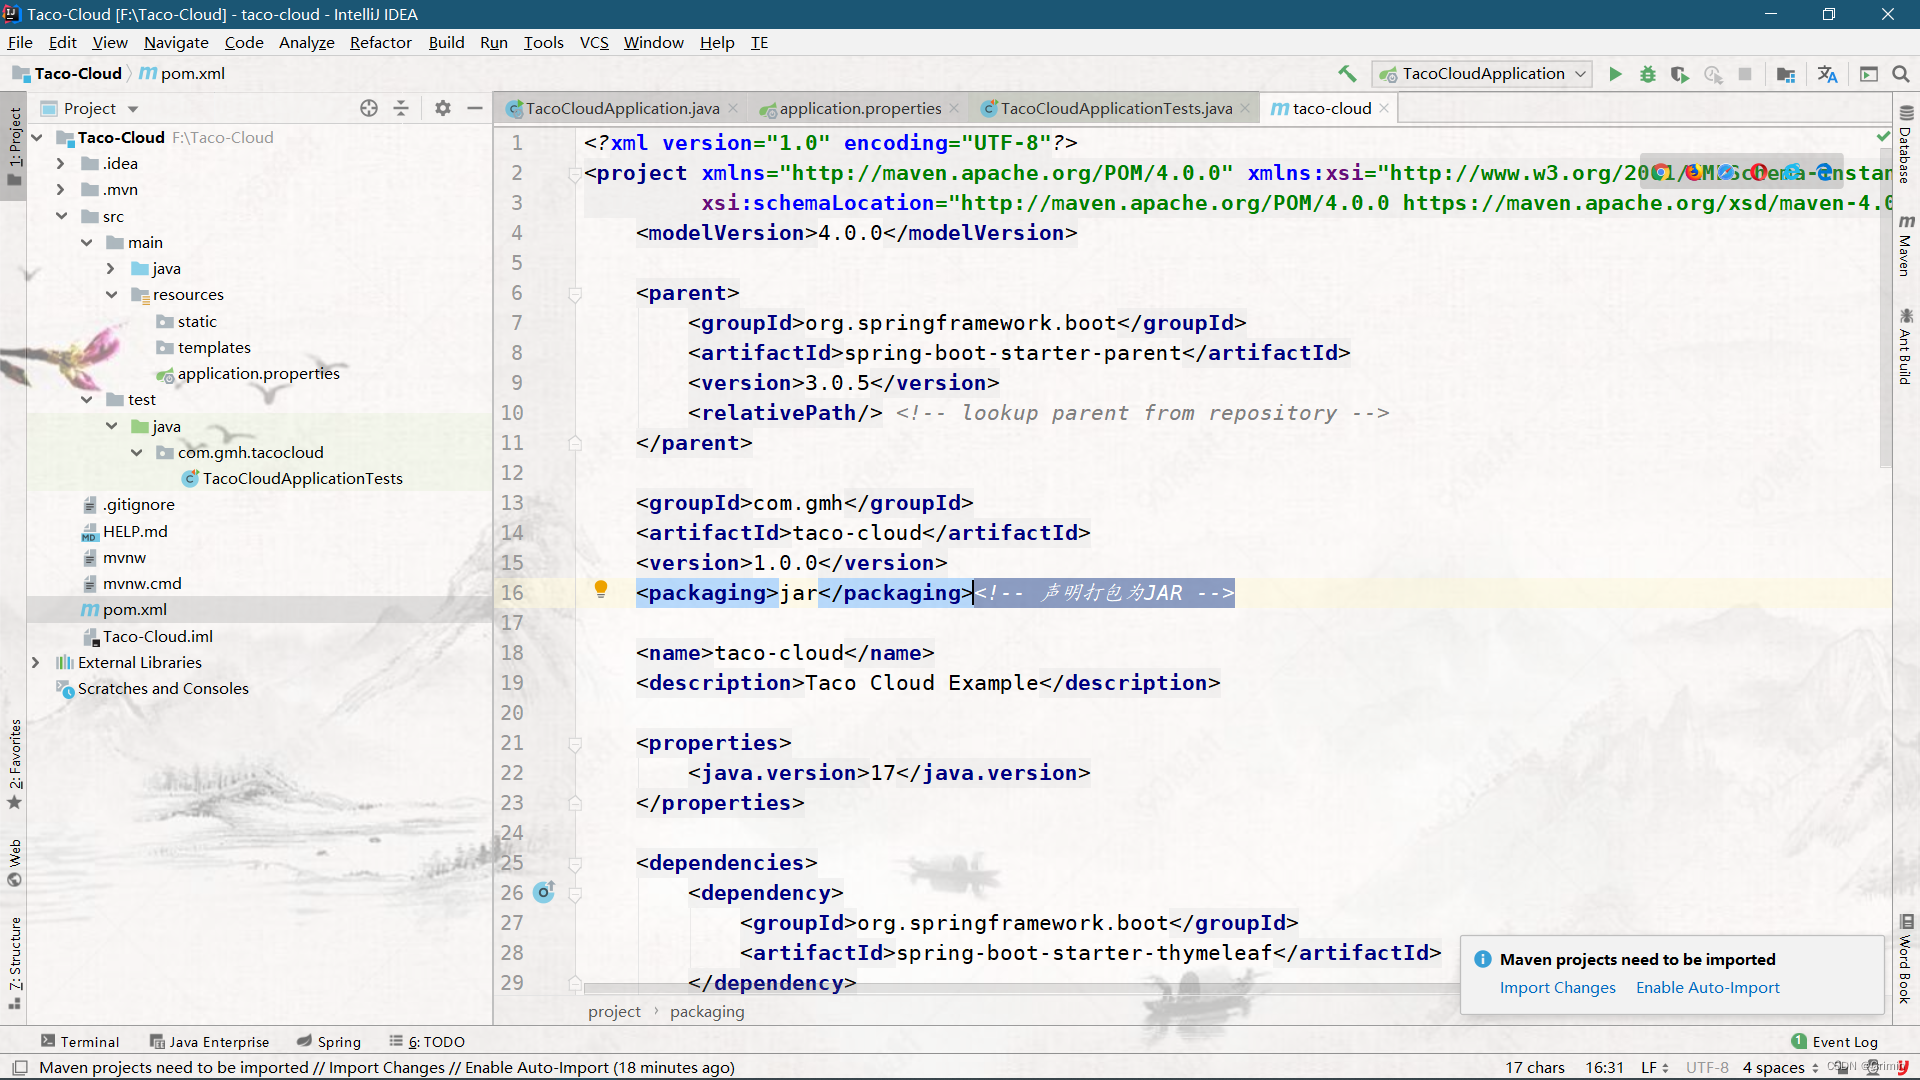1920x1080 pixels.
Task: Click the Build project hammer icon
Action: (x=1347, y=74)
